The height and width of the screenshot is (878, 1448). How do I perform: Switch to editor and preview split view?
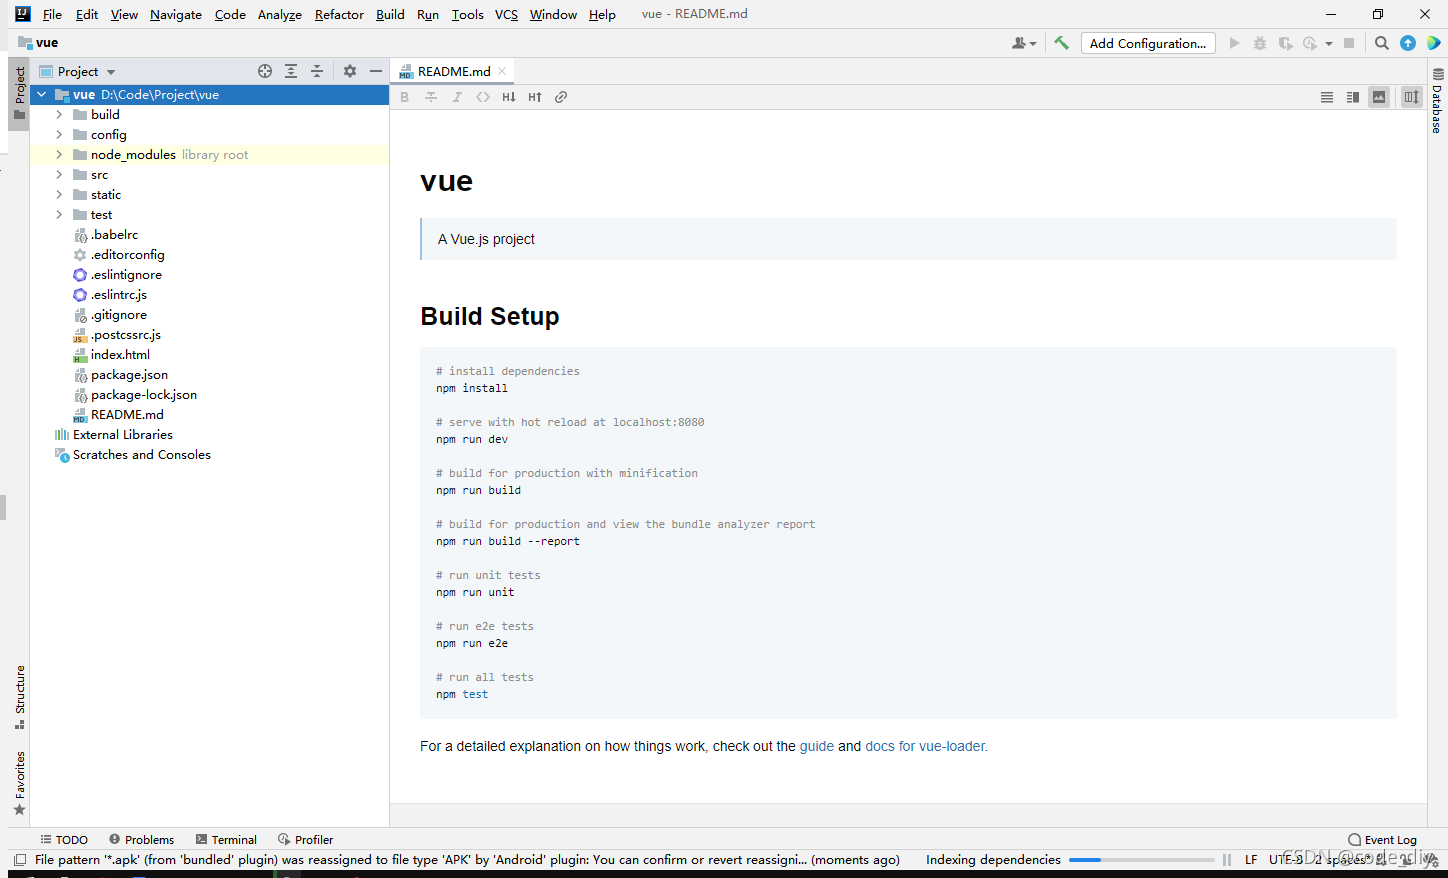tap(1353, 97)
